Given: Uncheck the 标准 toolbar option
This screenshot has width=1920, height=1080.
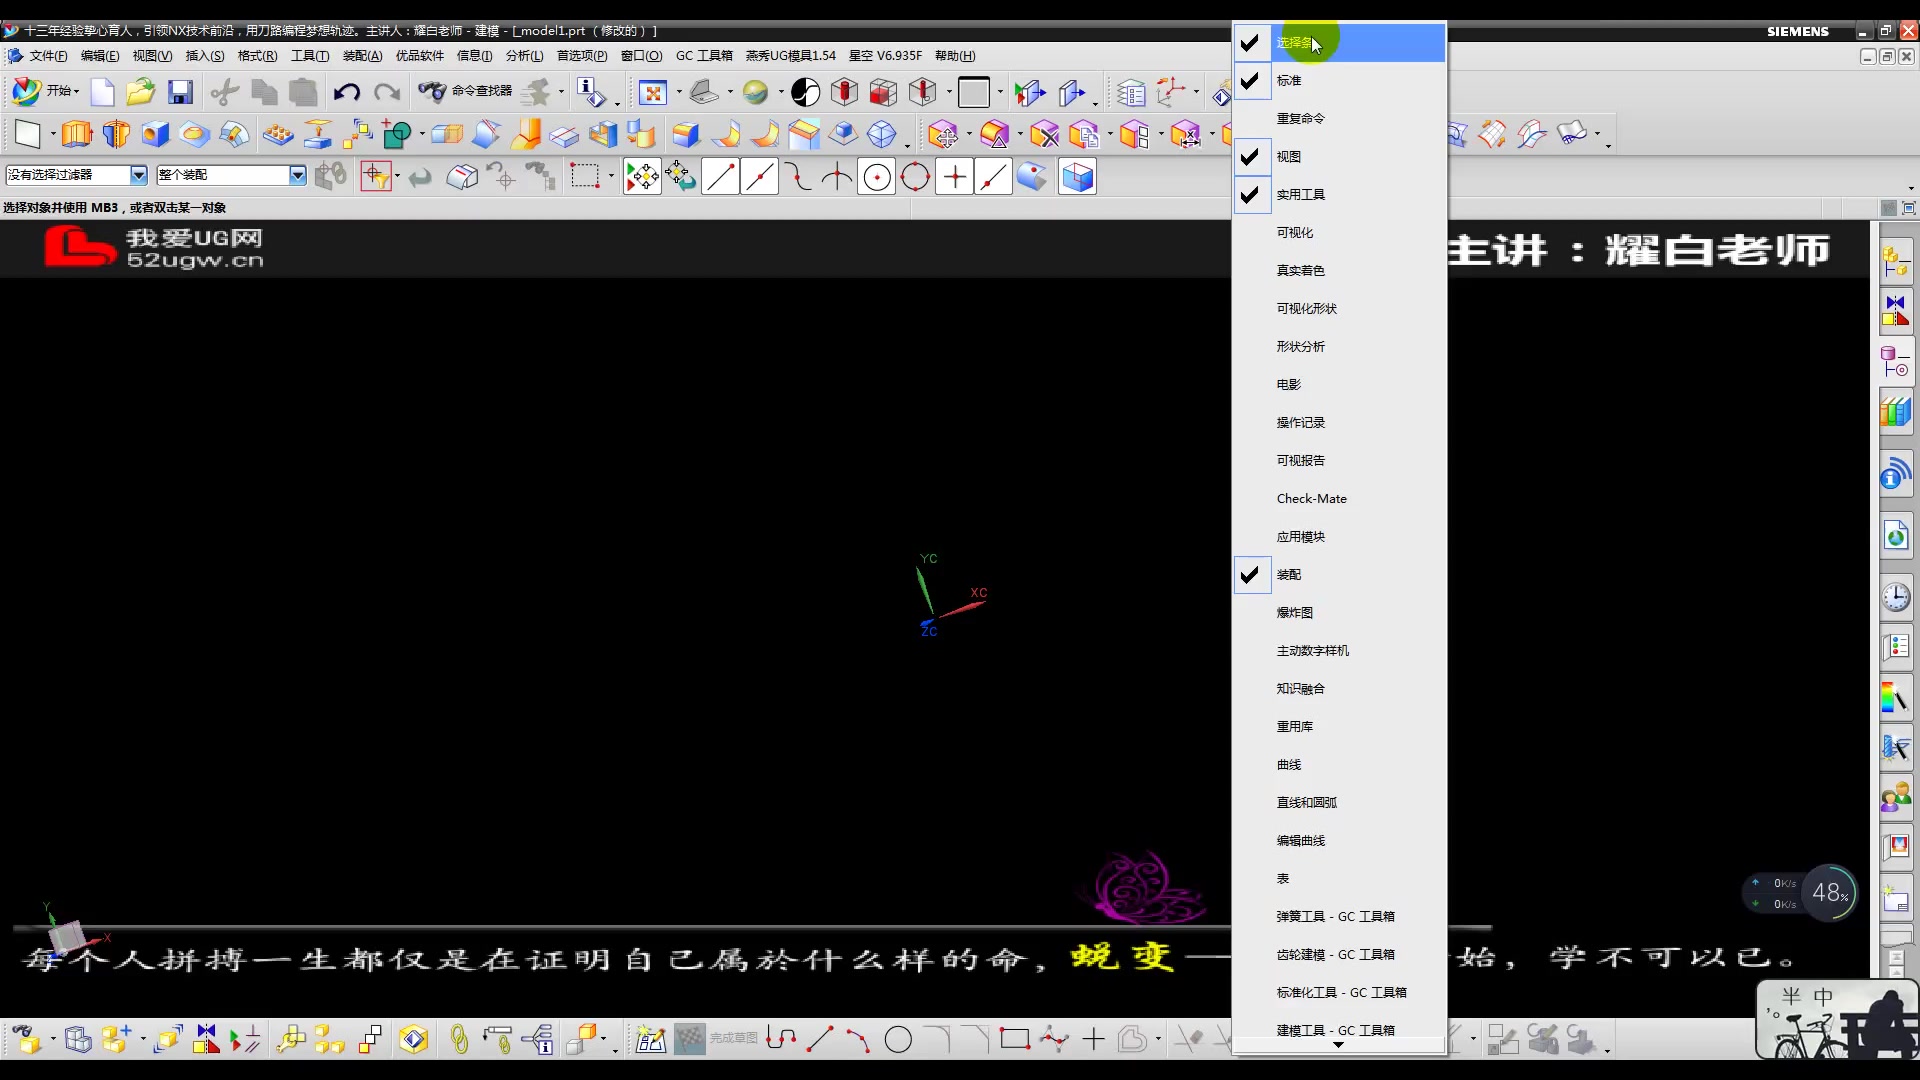Looking at the screenshot, I should point(1288,80).
